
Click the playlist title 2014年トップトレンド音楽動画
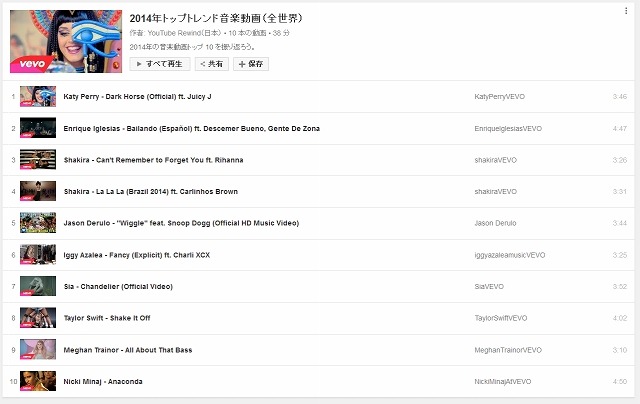coord(216,18)
